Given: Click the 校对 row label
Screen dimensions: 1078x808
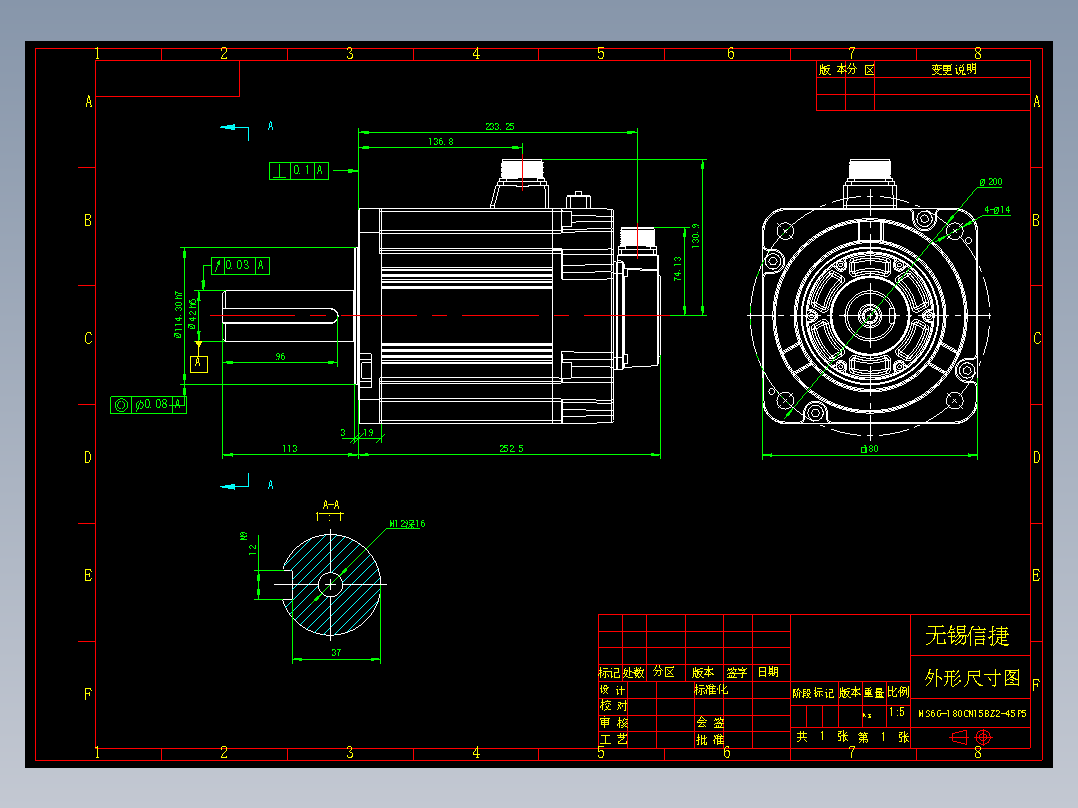Looking at the screenshot, I should coord(613,706).
